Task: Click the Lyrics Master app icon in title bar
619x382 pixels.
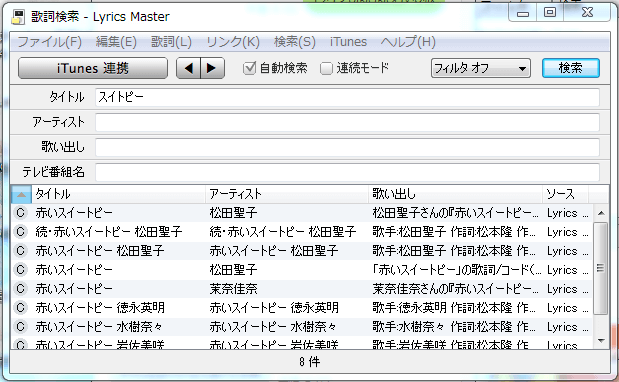Action: [x=18, y=17]
